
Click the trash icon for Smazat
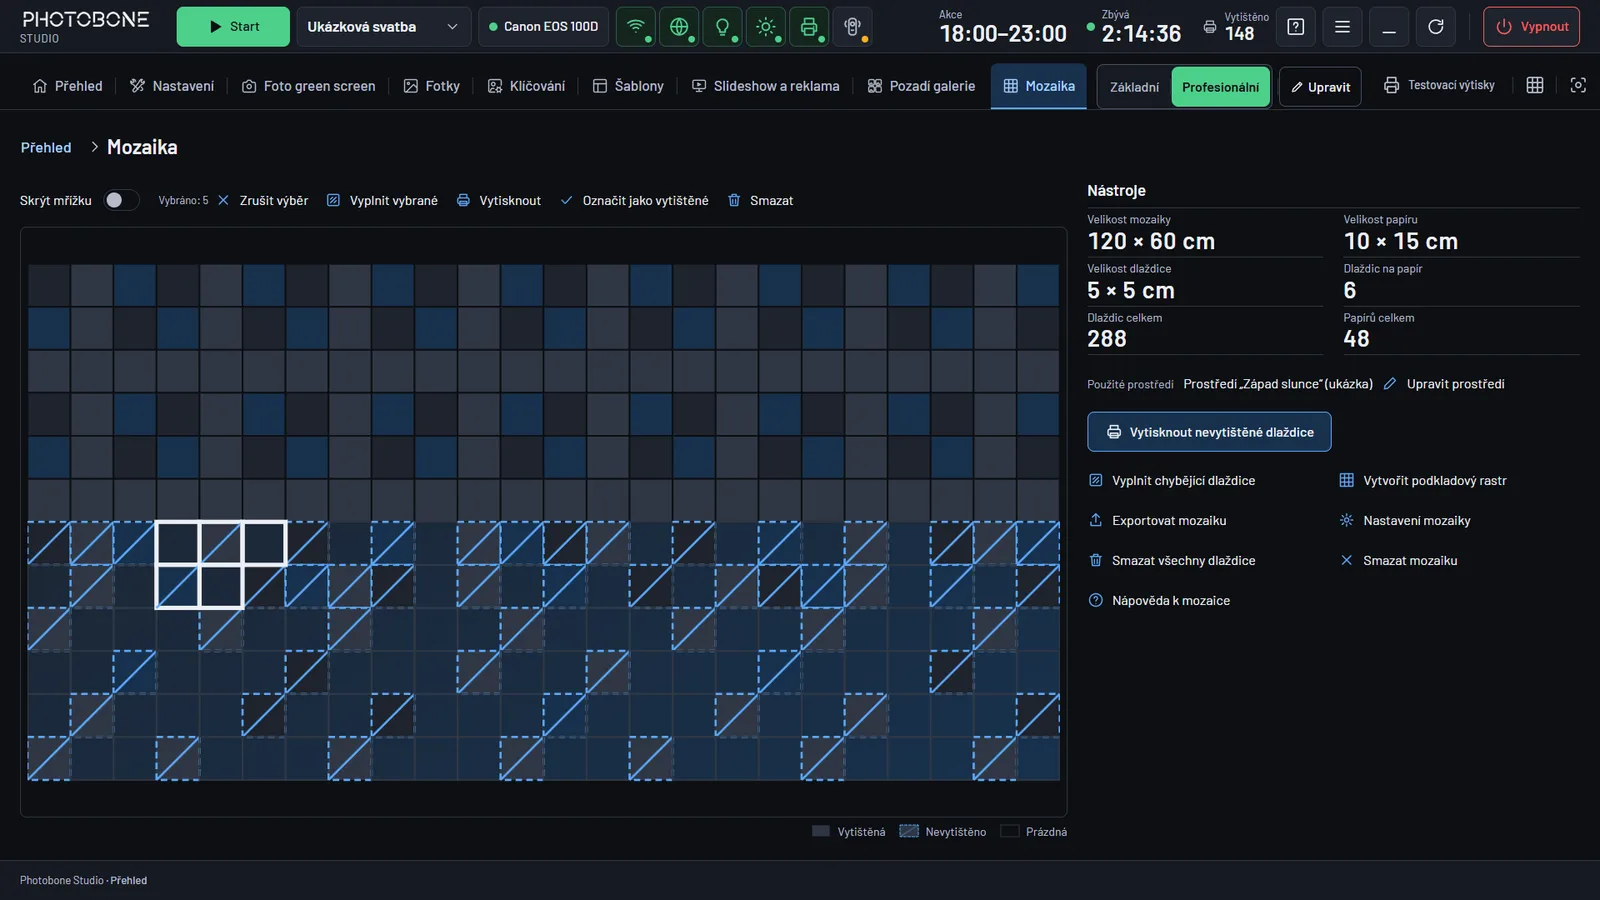[x=734, y=200]
